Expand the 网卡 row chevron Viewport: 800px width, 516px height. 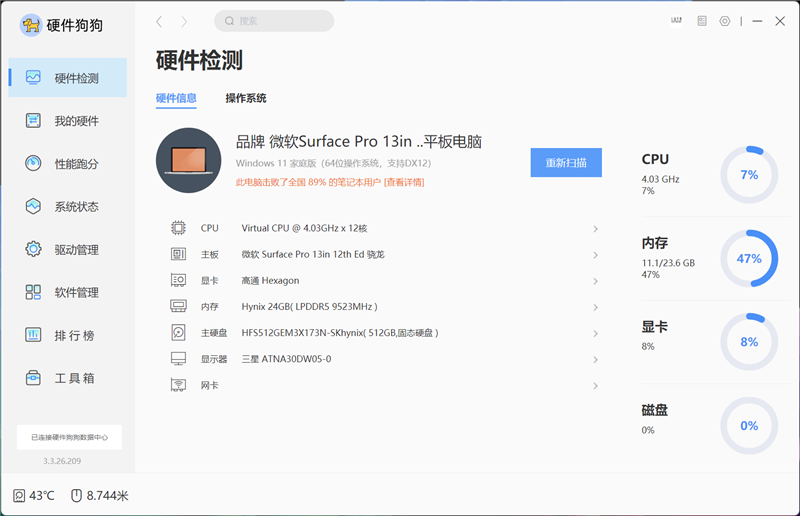(x=595, y=386)
